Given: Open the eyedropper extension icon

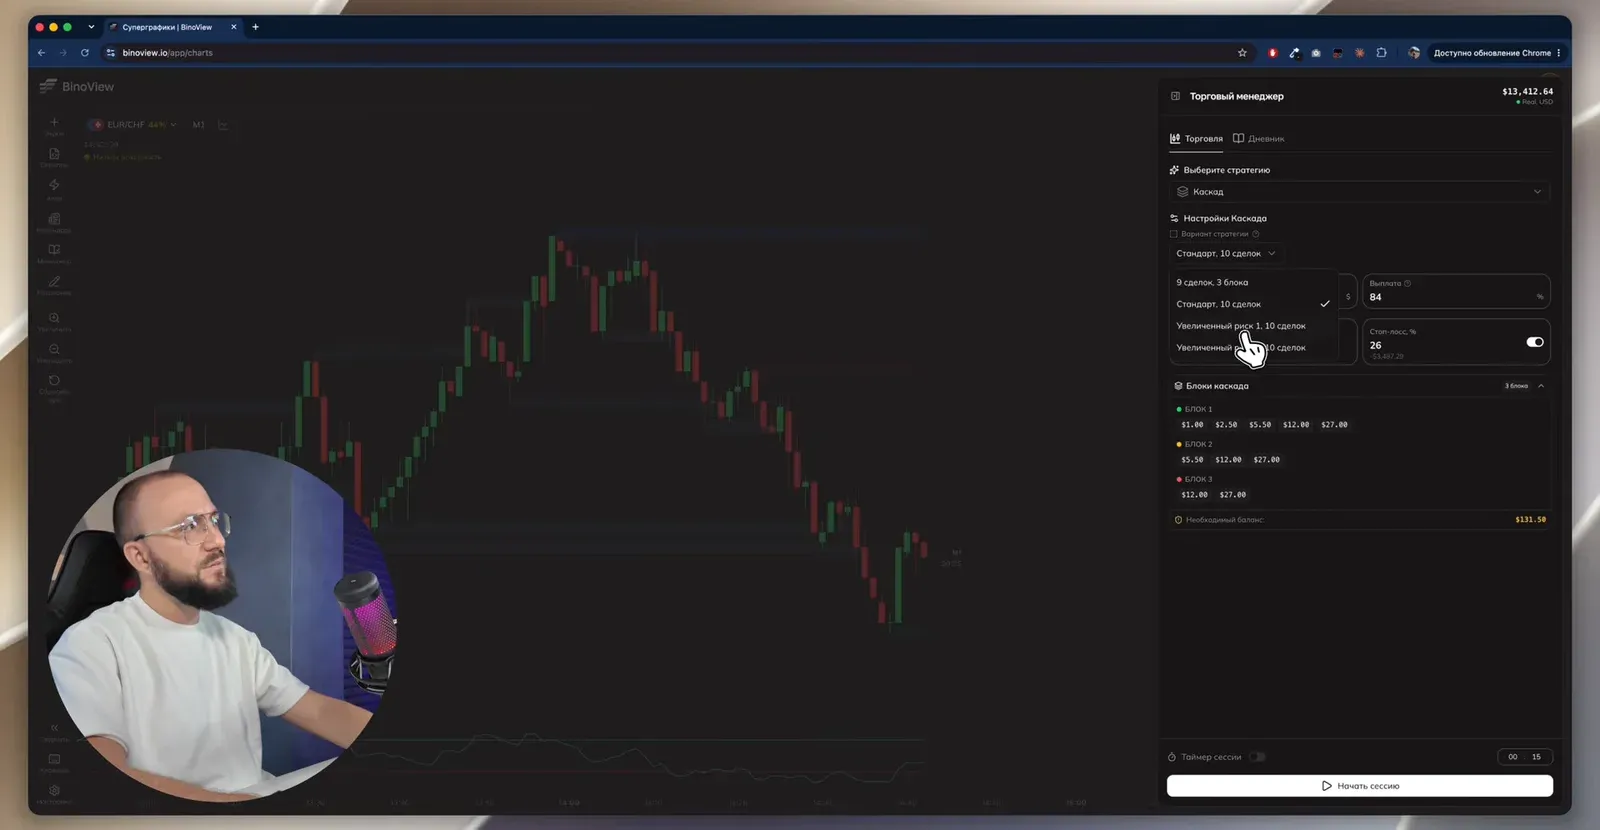Looking at the screenshot, I should pyautogui.click(x=1294, y=53).
